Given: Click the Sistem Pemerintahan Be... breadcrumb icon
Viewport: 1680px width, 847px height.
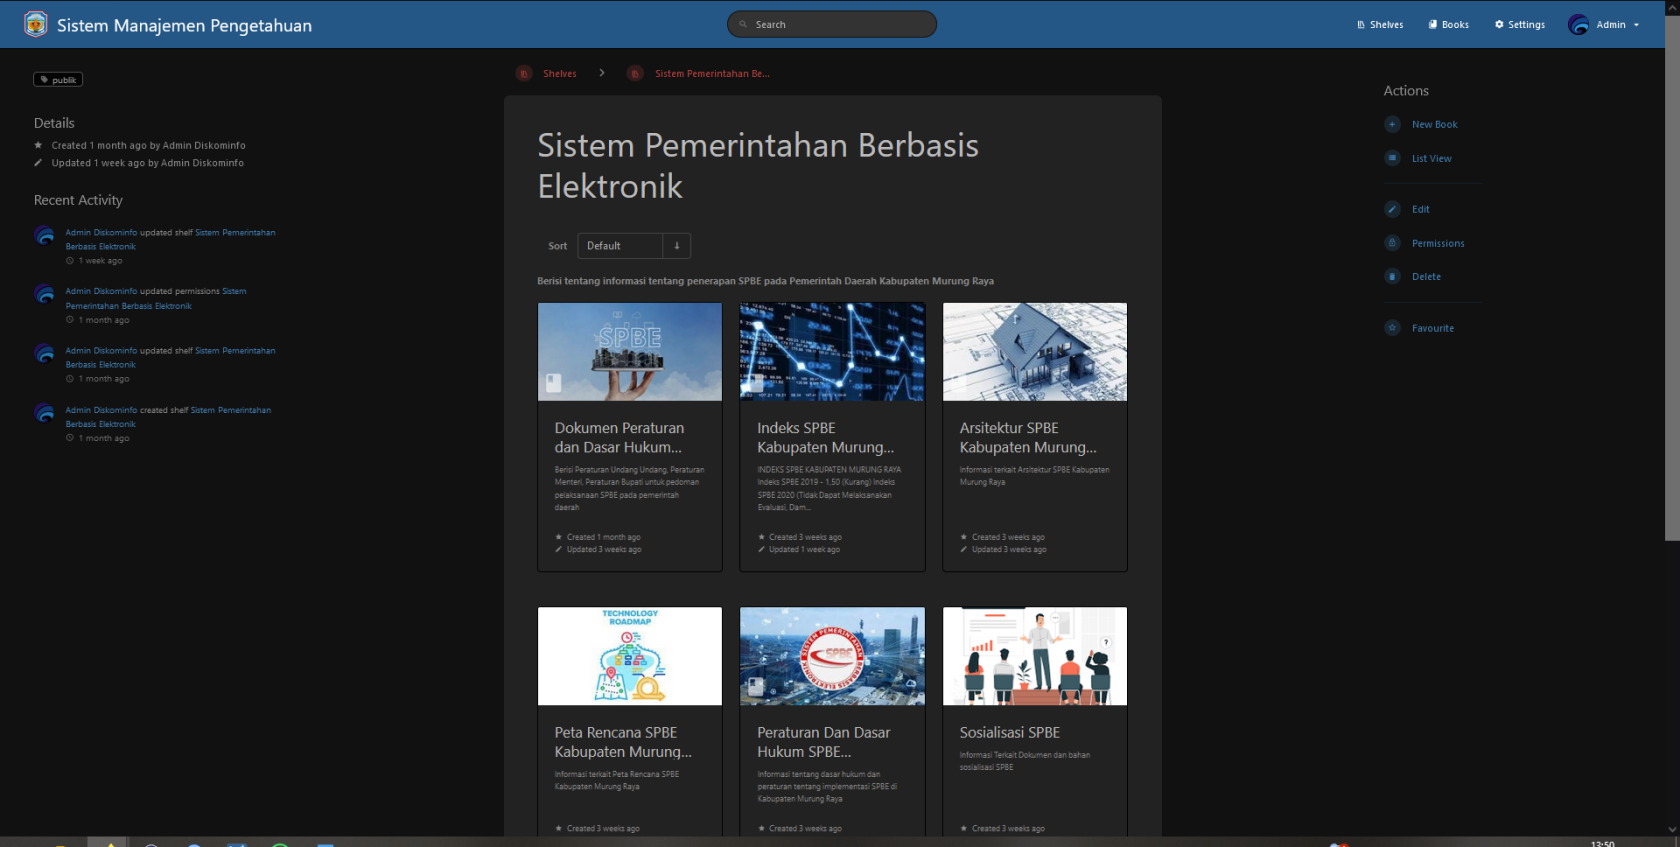Looking at the screenshot, I should (635, 73).
